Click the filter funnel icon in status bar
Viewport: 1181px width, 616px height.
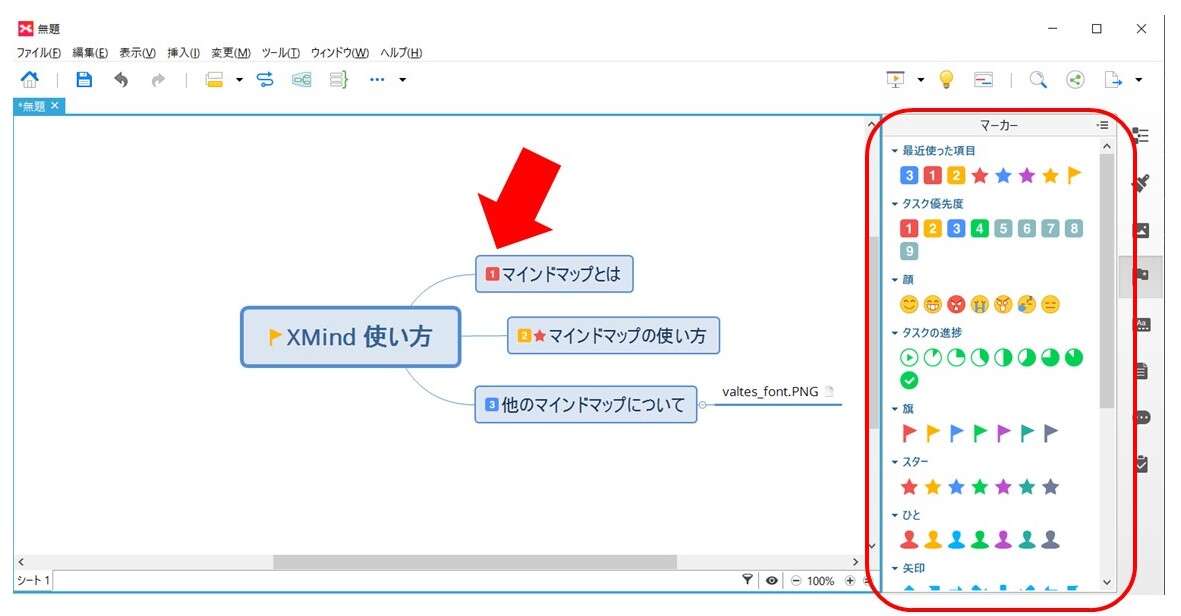[747, 580]
